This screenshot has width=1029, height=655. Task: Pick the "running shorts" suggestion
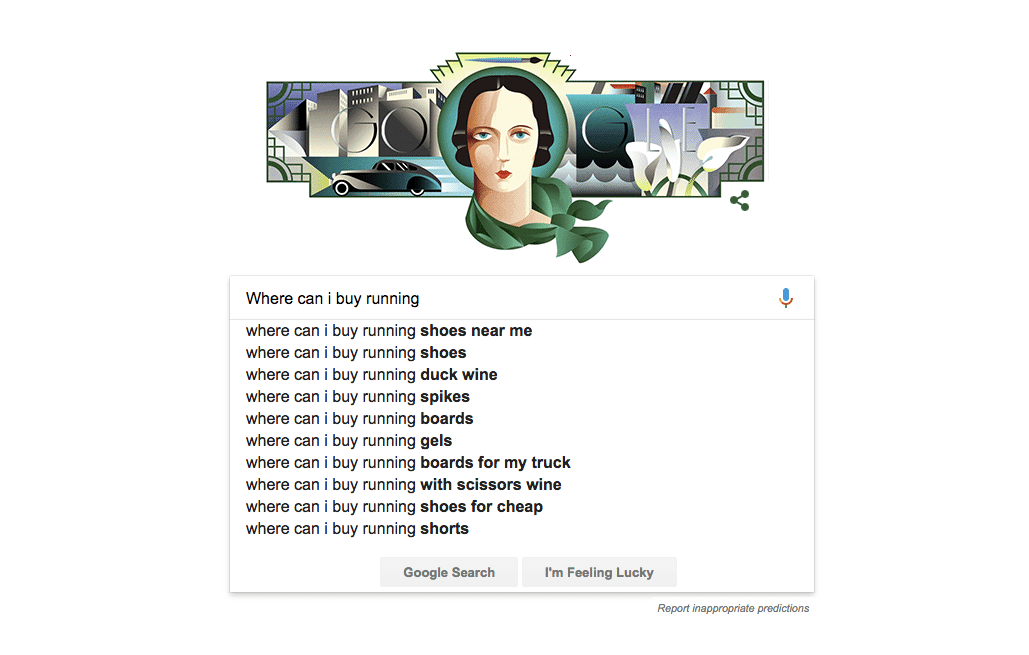point(357,529)
